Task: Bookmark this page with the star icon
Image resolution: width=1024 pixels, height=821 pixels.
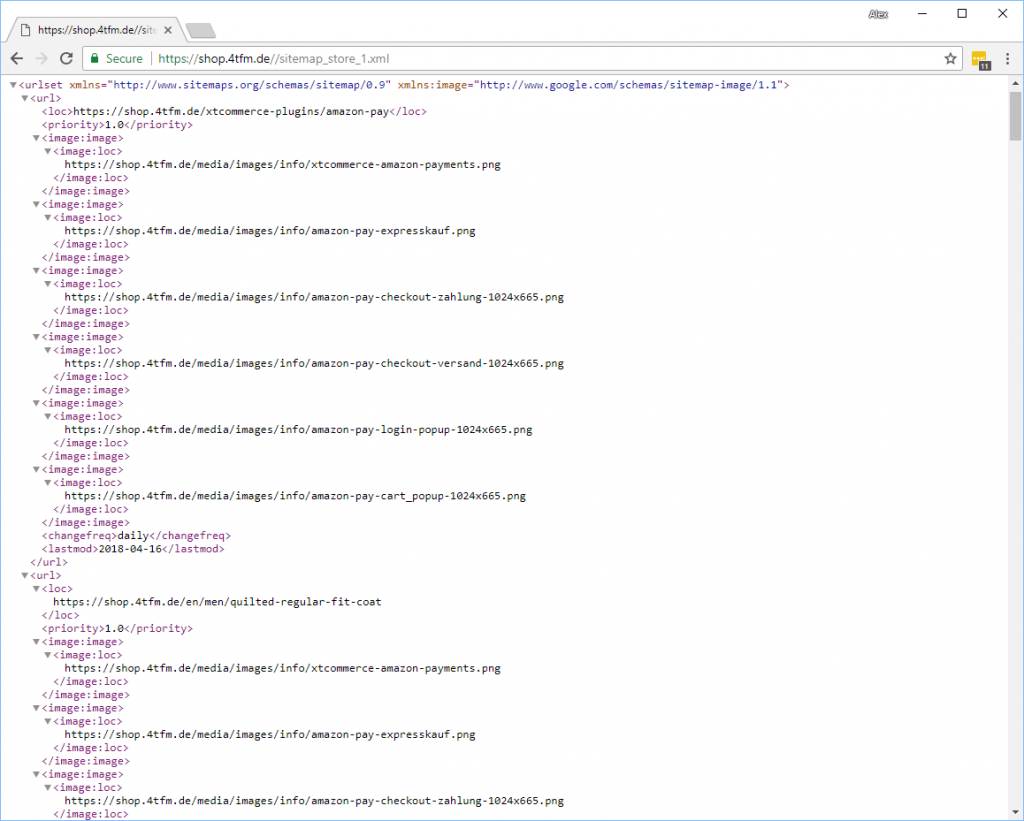Action: pos(950,59)
